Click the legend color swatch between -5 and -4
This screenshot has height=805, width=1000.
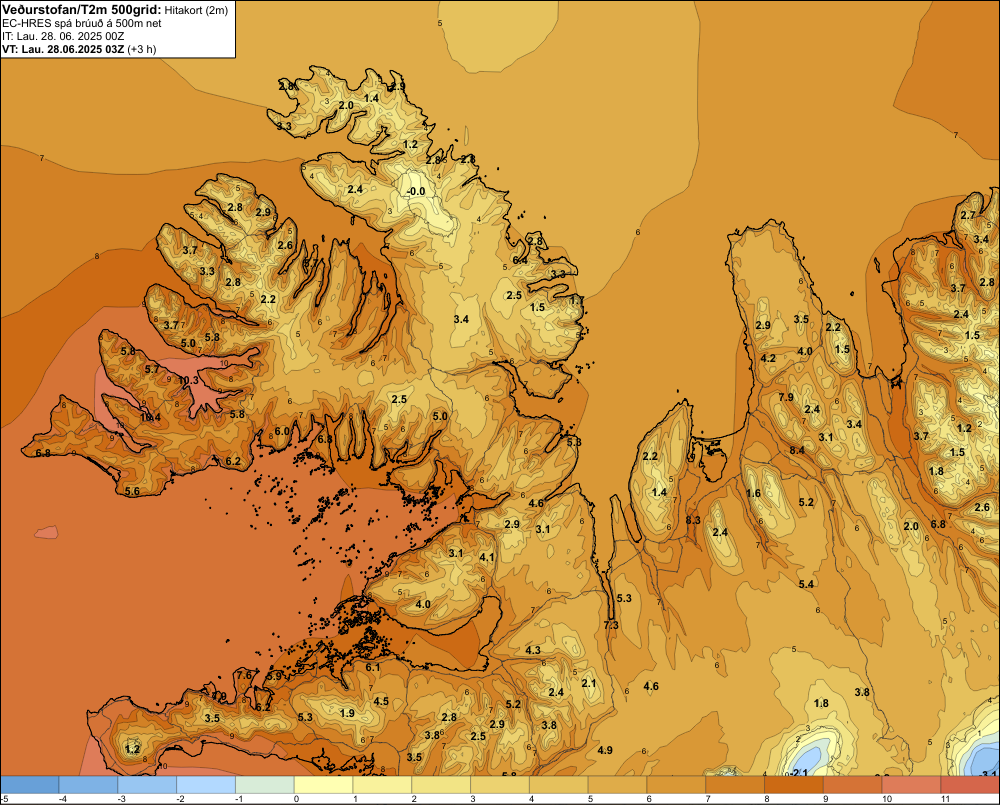pos(30,785)
